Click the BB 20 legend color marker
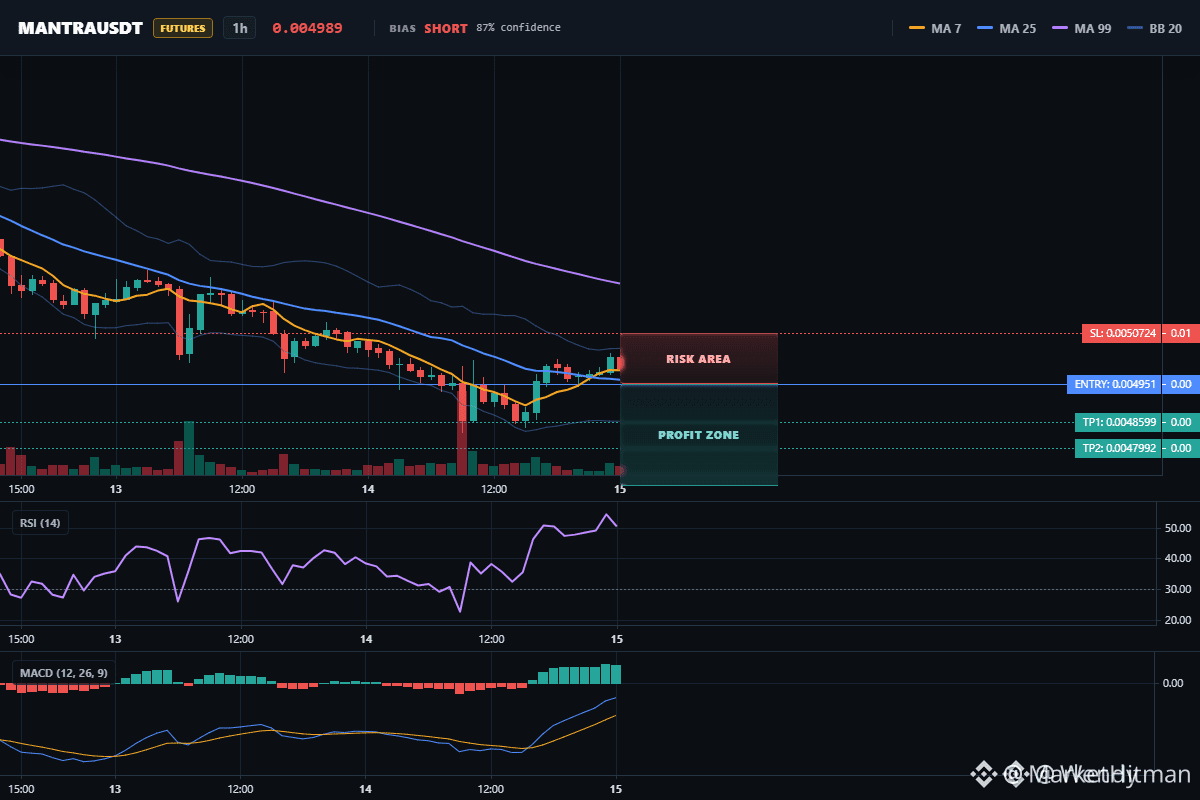The width and height of the screenshot is (1200, 800). tap(1135, 28)
